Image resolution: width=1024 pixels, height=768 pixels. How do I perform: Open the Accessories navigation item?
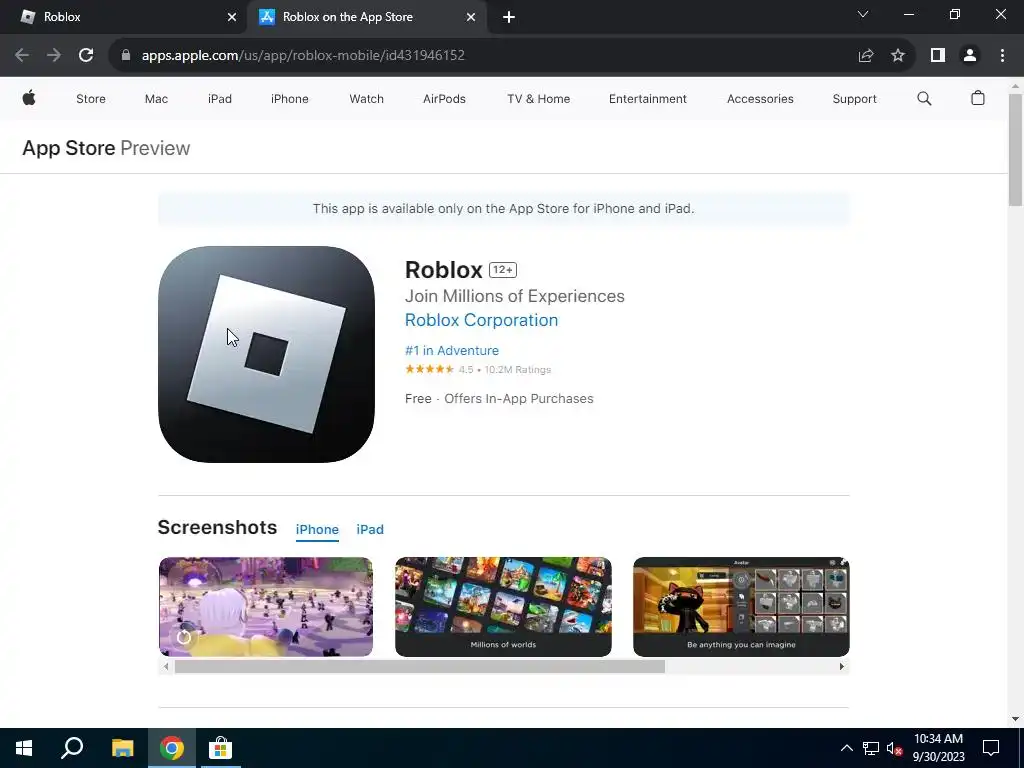tap(760, 99)
